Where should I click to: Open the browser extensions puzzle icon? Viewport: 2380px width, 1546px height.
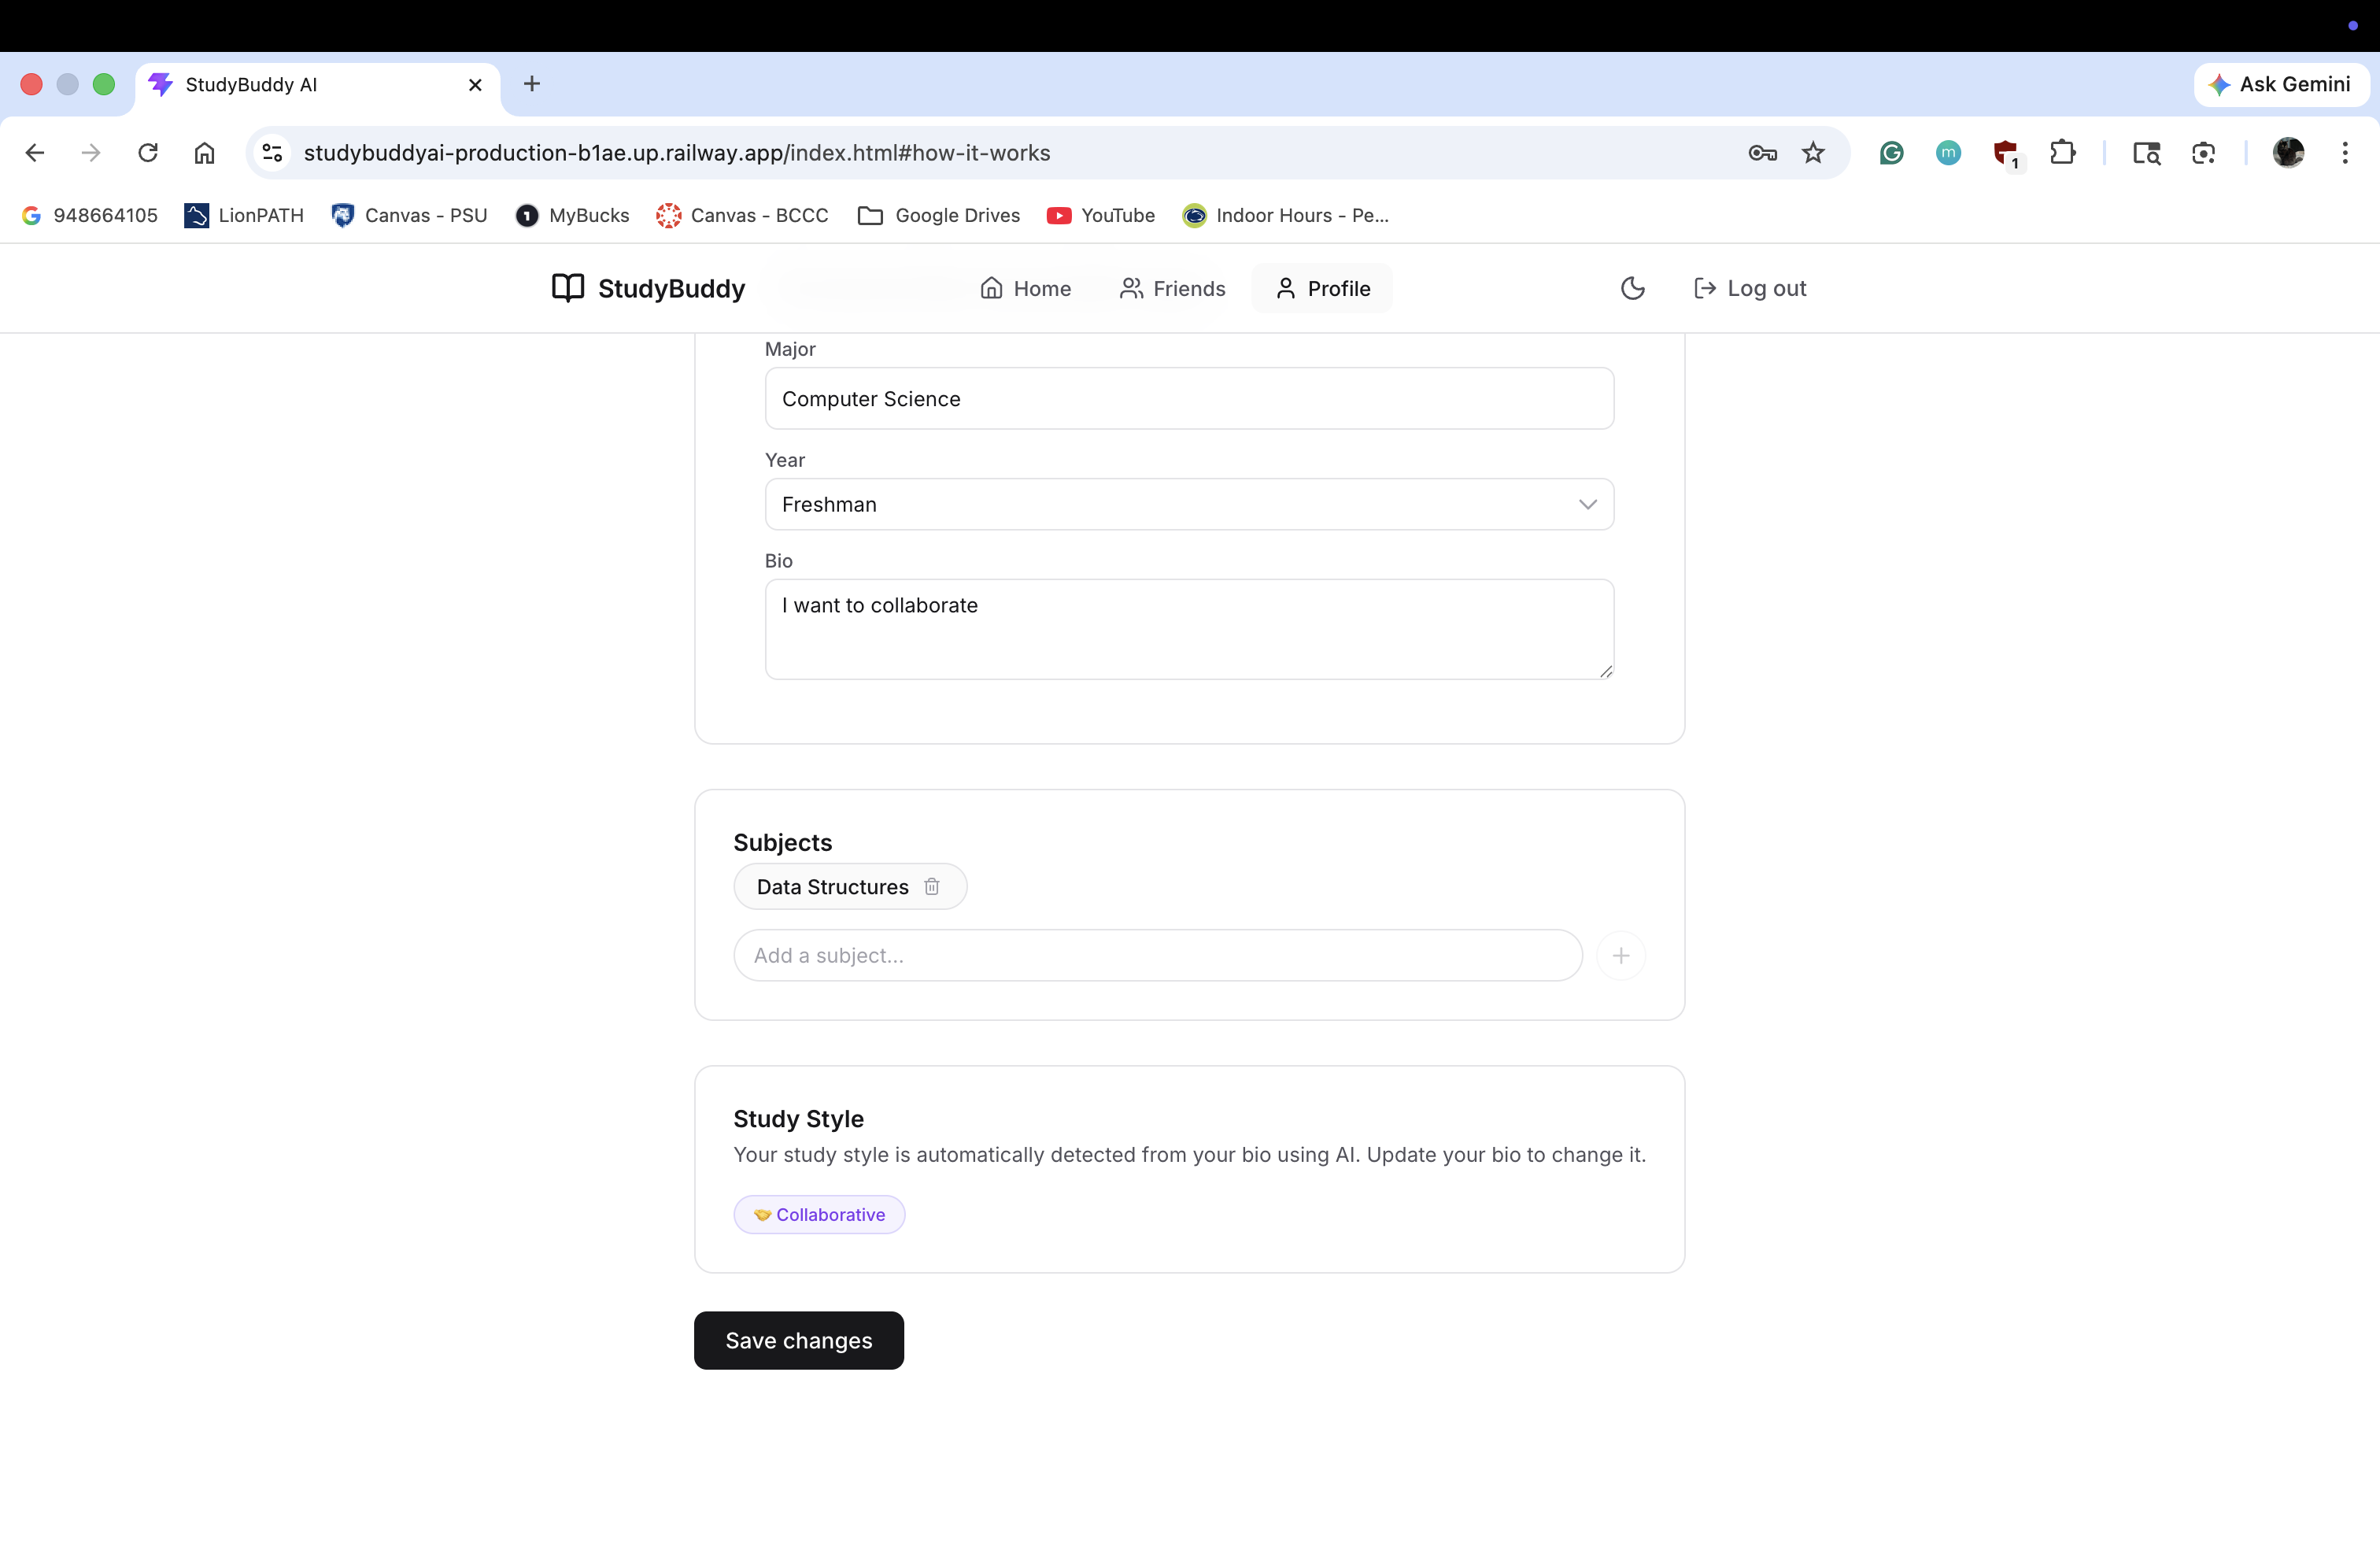tap(2062, 153)
